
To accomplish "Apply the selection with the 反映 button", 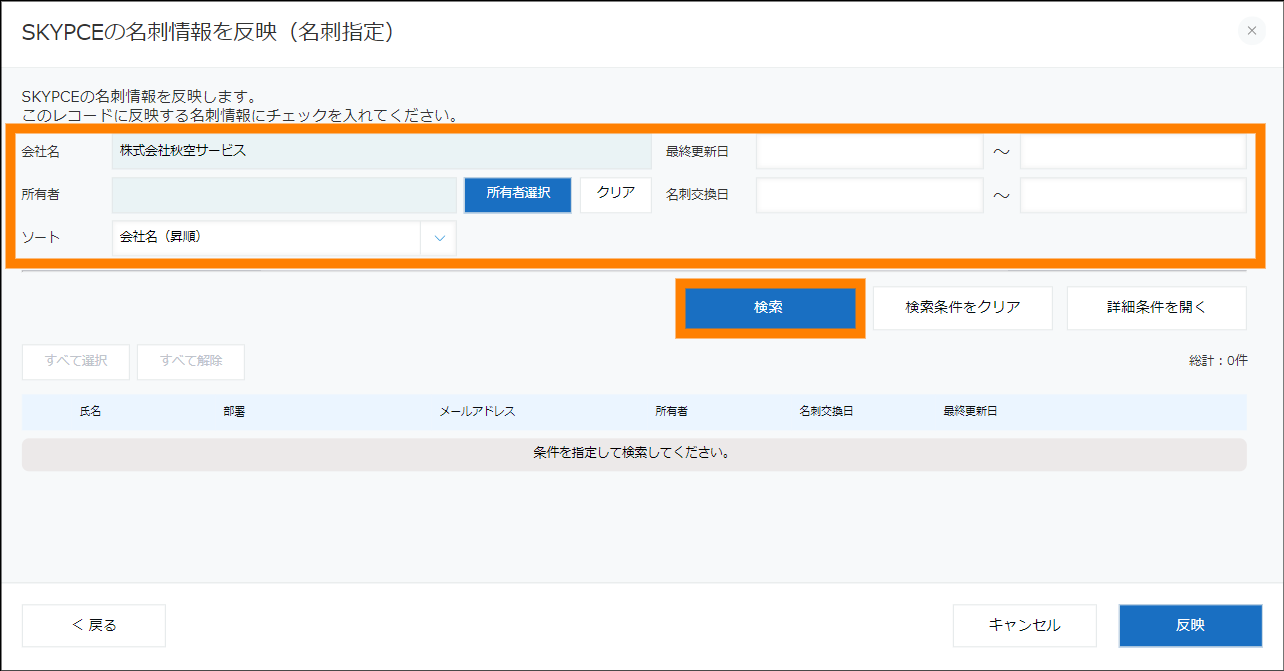I will [1190, 625].
